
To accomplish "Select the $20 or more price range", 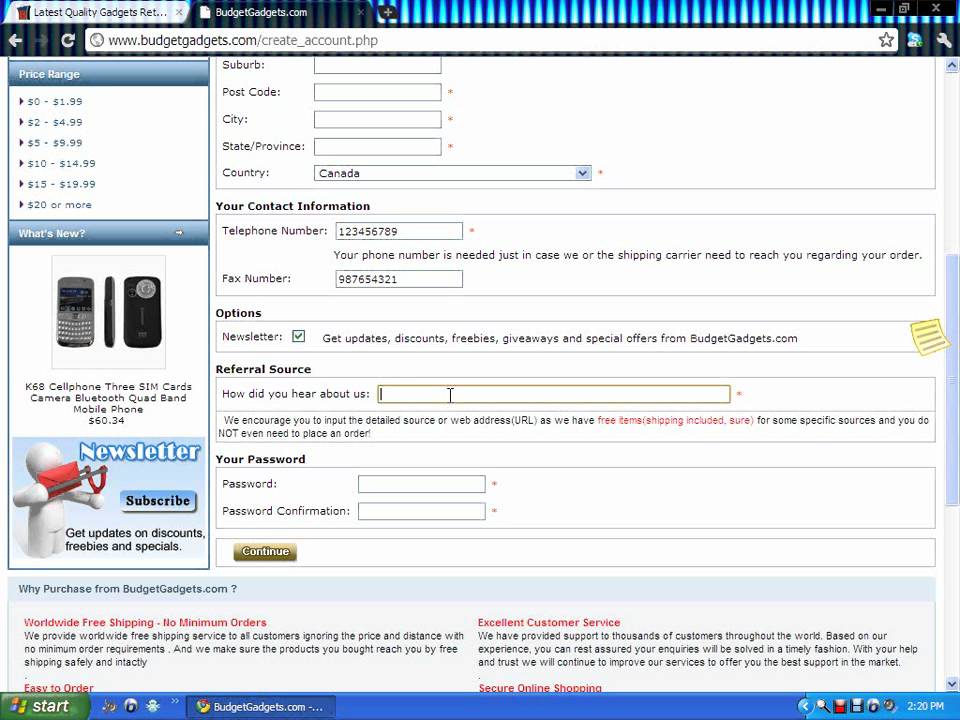I will pyautogui.click(x=59, y=205).
